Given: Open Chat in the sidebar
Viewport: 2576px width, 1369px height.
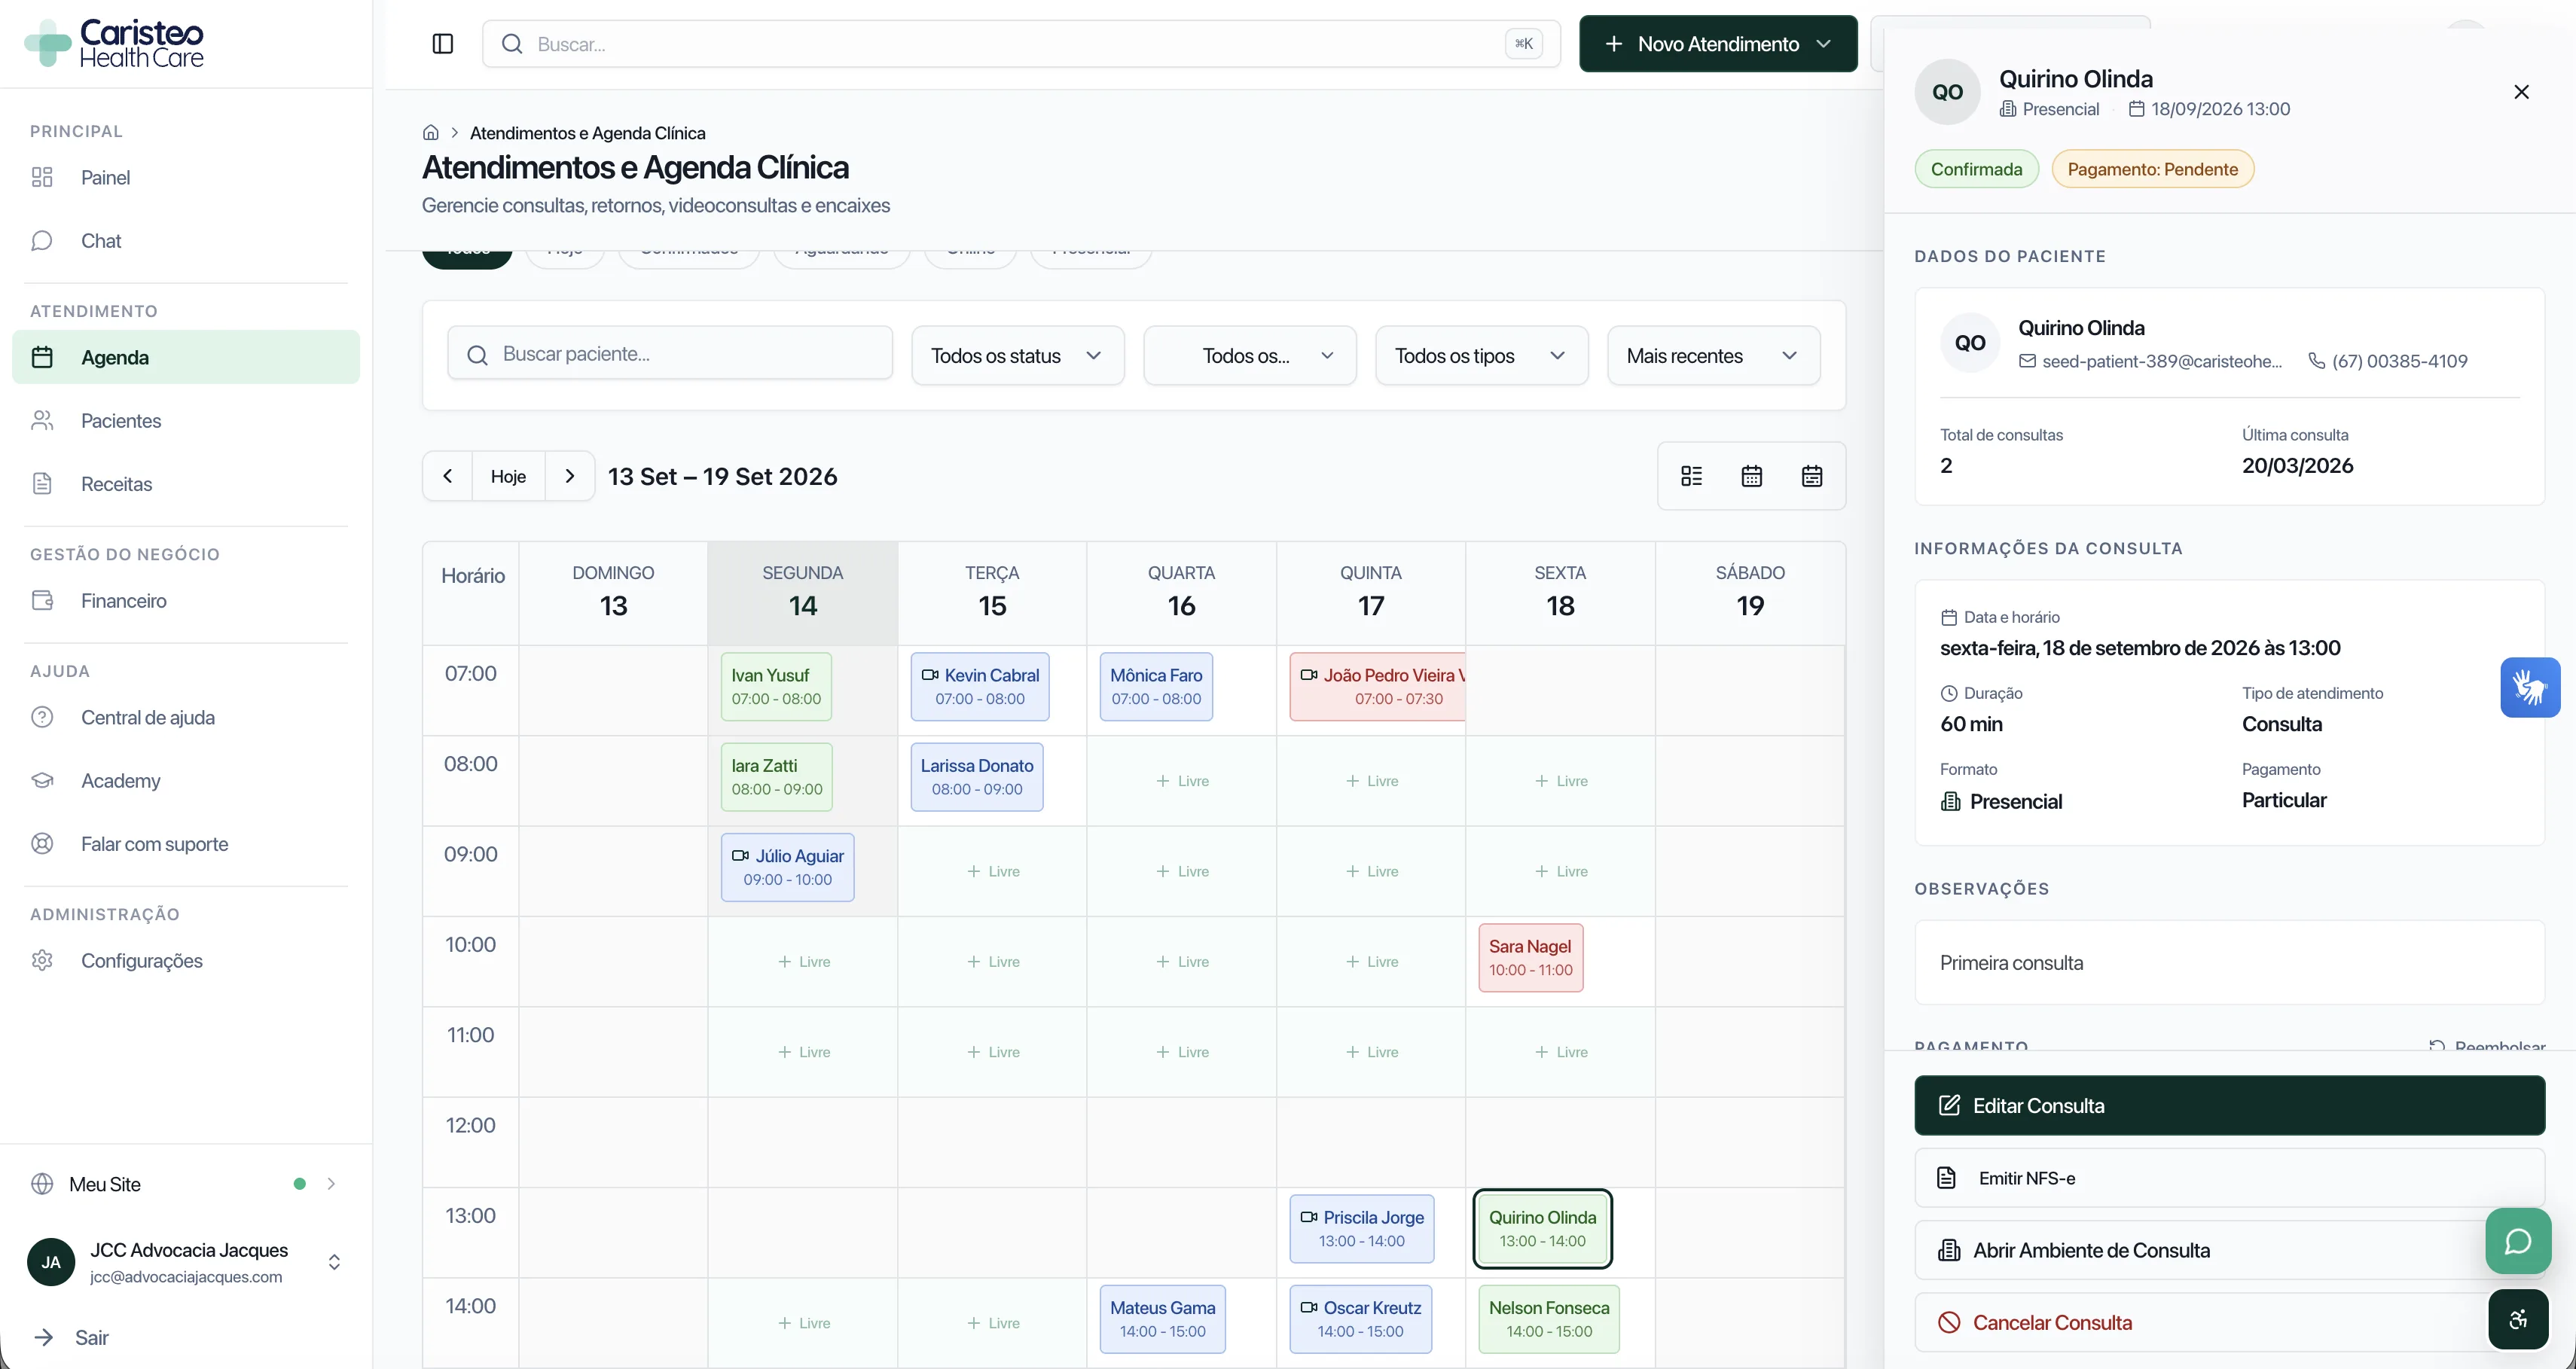Looking at the screenshot, I should (x=186, y=241).
